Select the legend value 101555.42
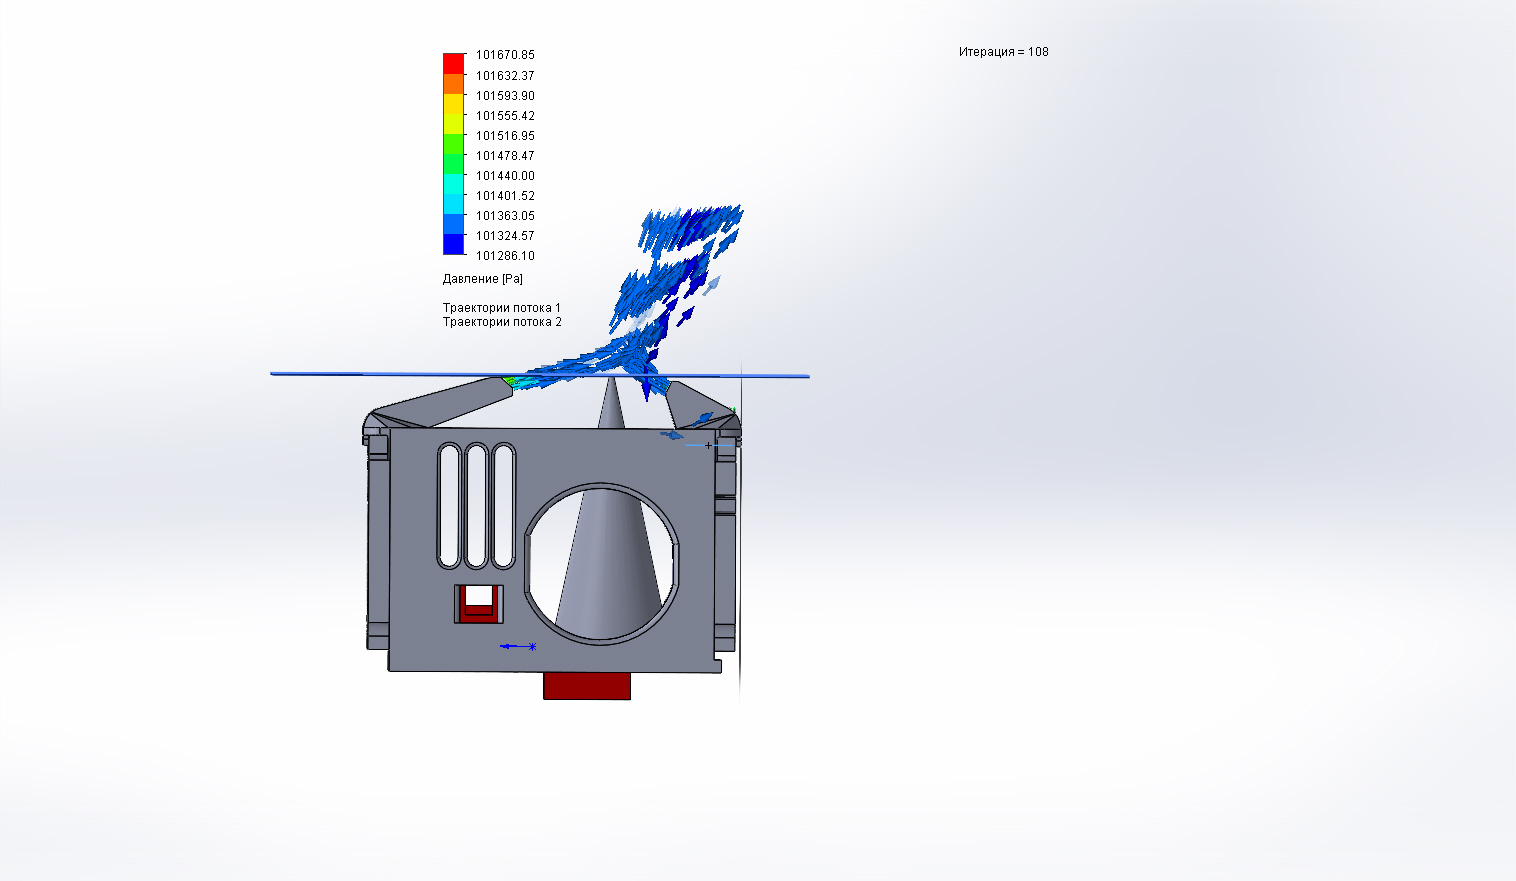The image size is (1516, 881). point(505,116)
